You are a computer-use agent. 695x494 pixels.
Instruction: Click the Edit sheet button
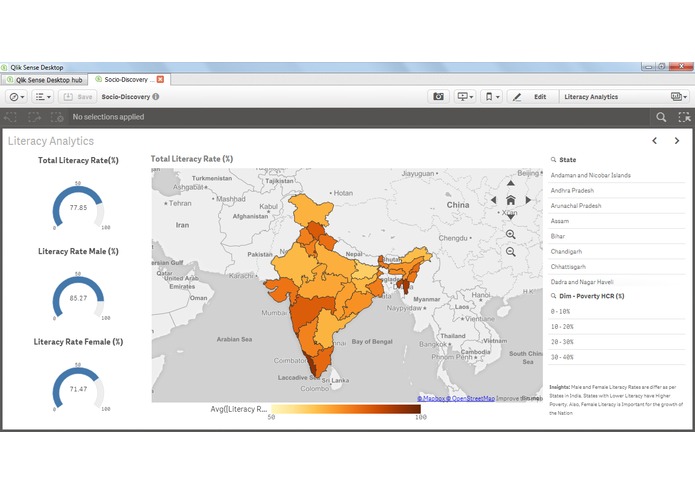pos(532,97)
